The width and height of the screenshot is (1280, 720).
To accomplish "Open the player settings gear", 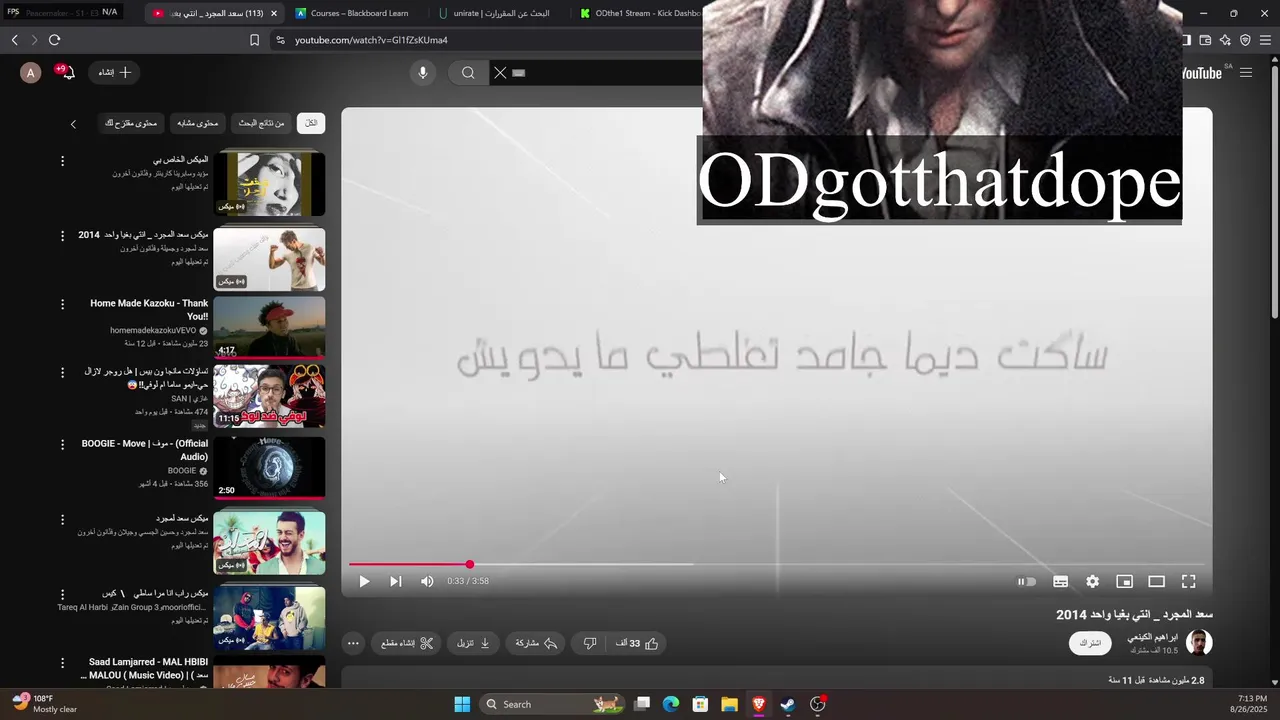I will coord(1093,581).
